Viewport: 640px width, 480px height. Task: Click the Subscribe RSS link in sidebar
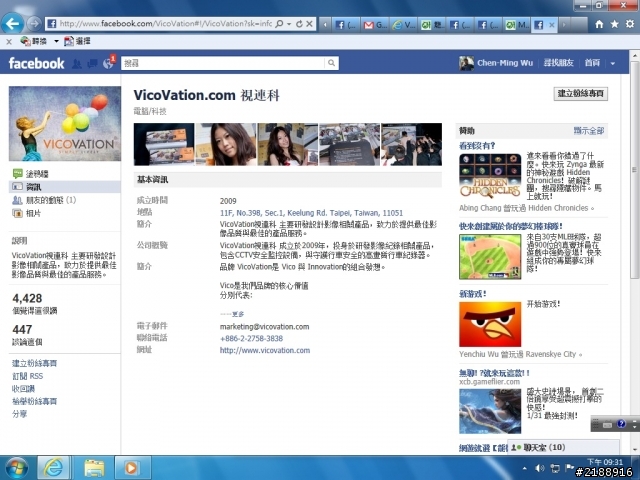pyautogui.click(x=27, y=376)
